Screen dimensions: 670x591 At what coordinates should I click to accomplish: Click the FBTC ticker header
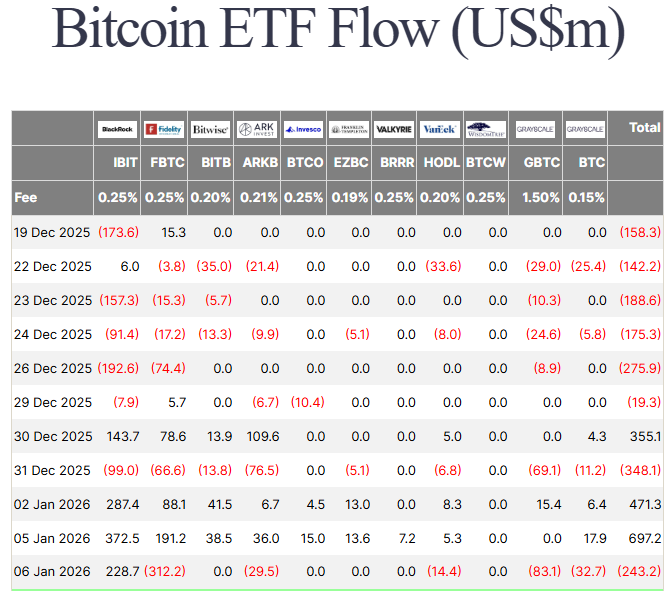[x=166, y=163]
